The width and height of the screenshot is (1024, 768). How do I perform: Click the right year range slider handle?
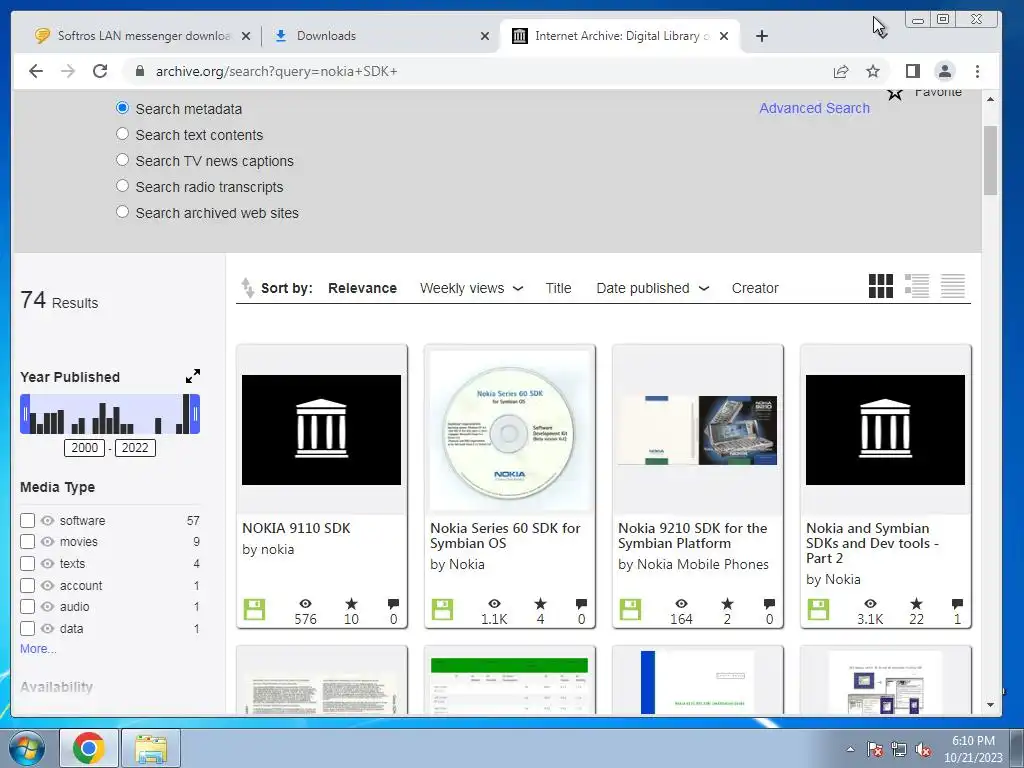pyautogui.click(x=195, y=414)
